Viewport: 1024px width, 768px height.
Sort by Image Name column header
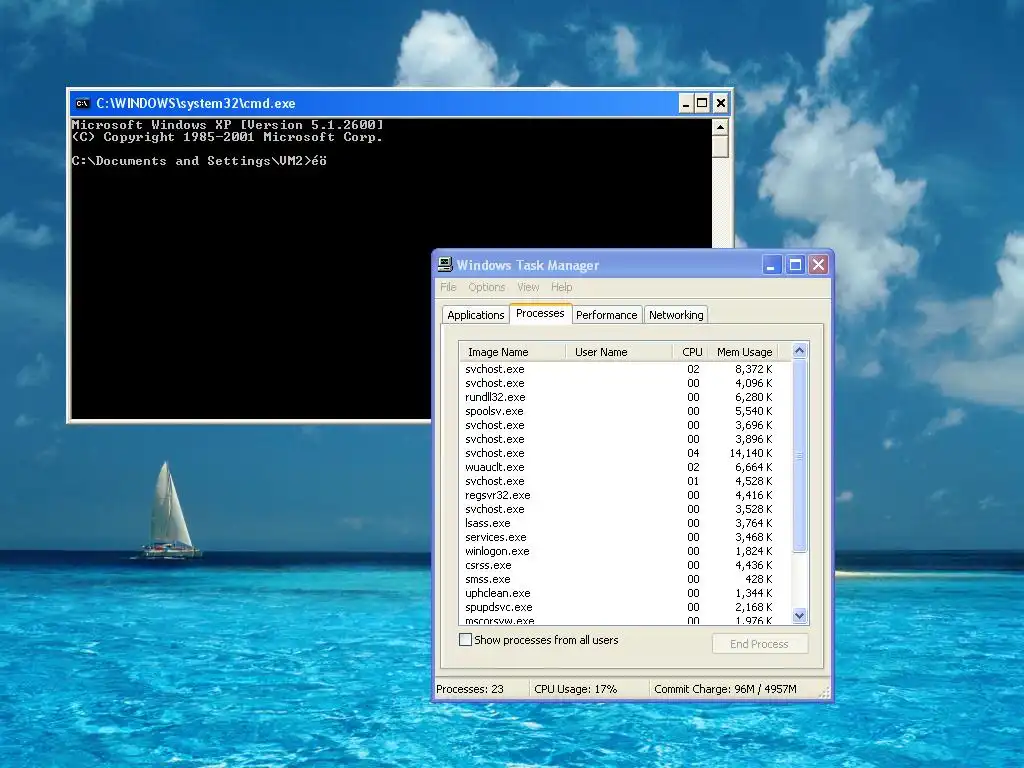point(513,352)
